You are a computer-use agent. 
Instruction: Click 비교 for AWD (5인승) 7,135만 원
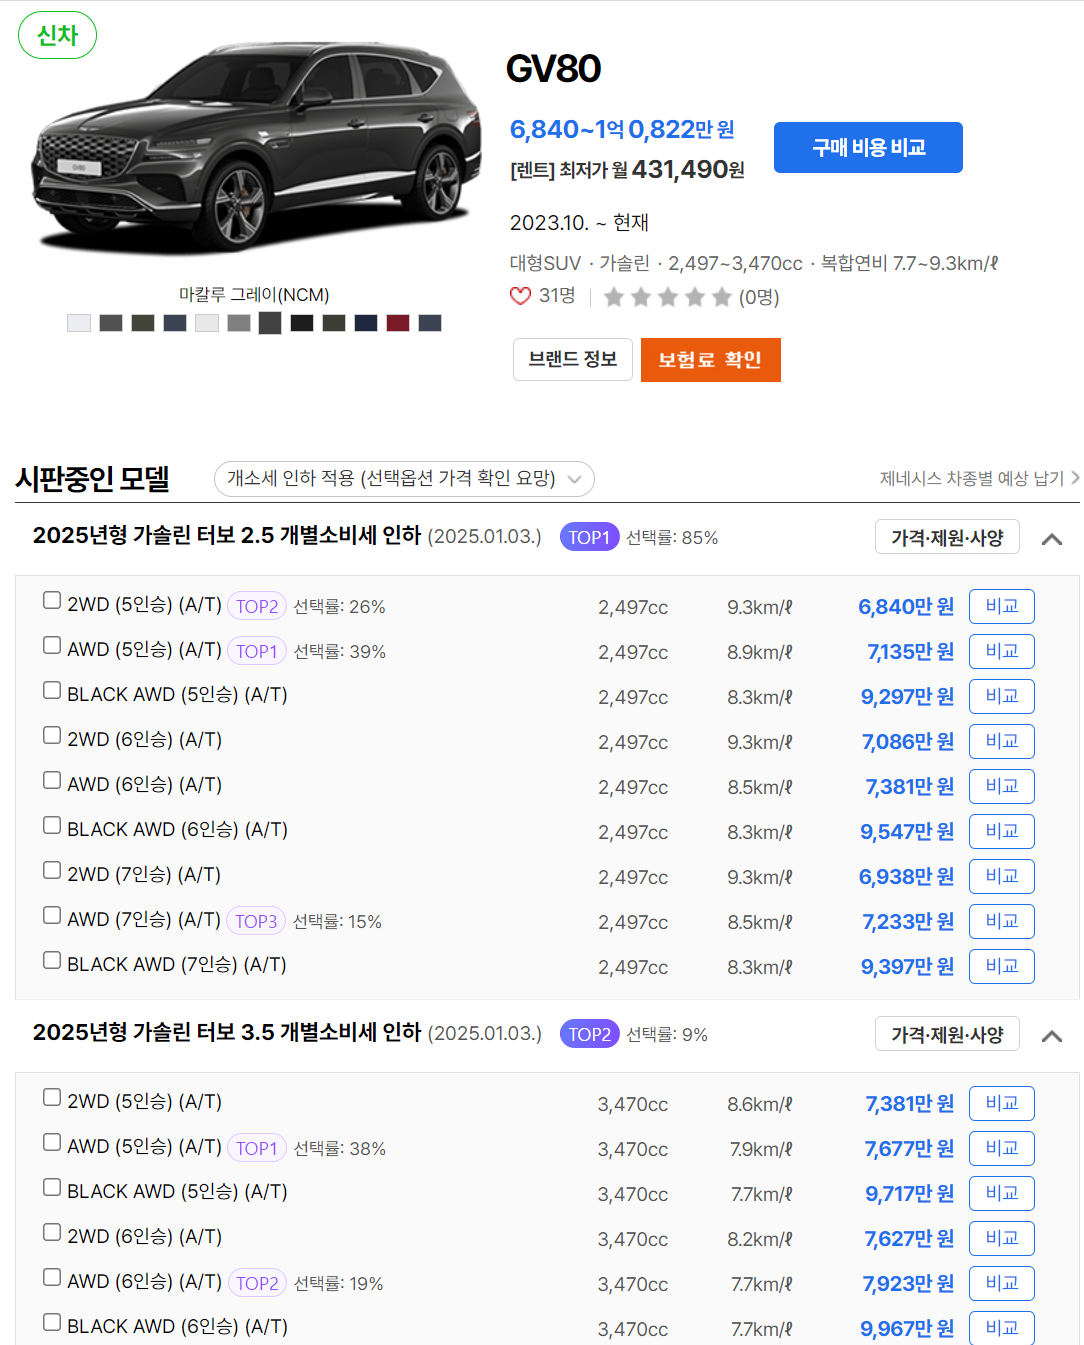(1002, 651)
